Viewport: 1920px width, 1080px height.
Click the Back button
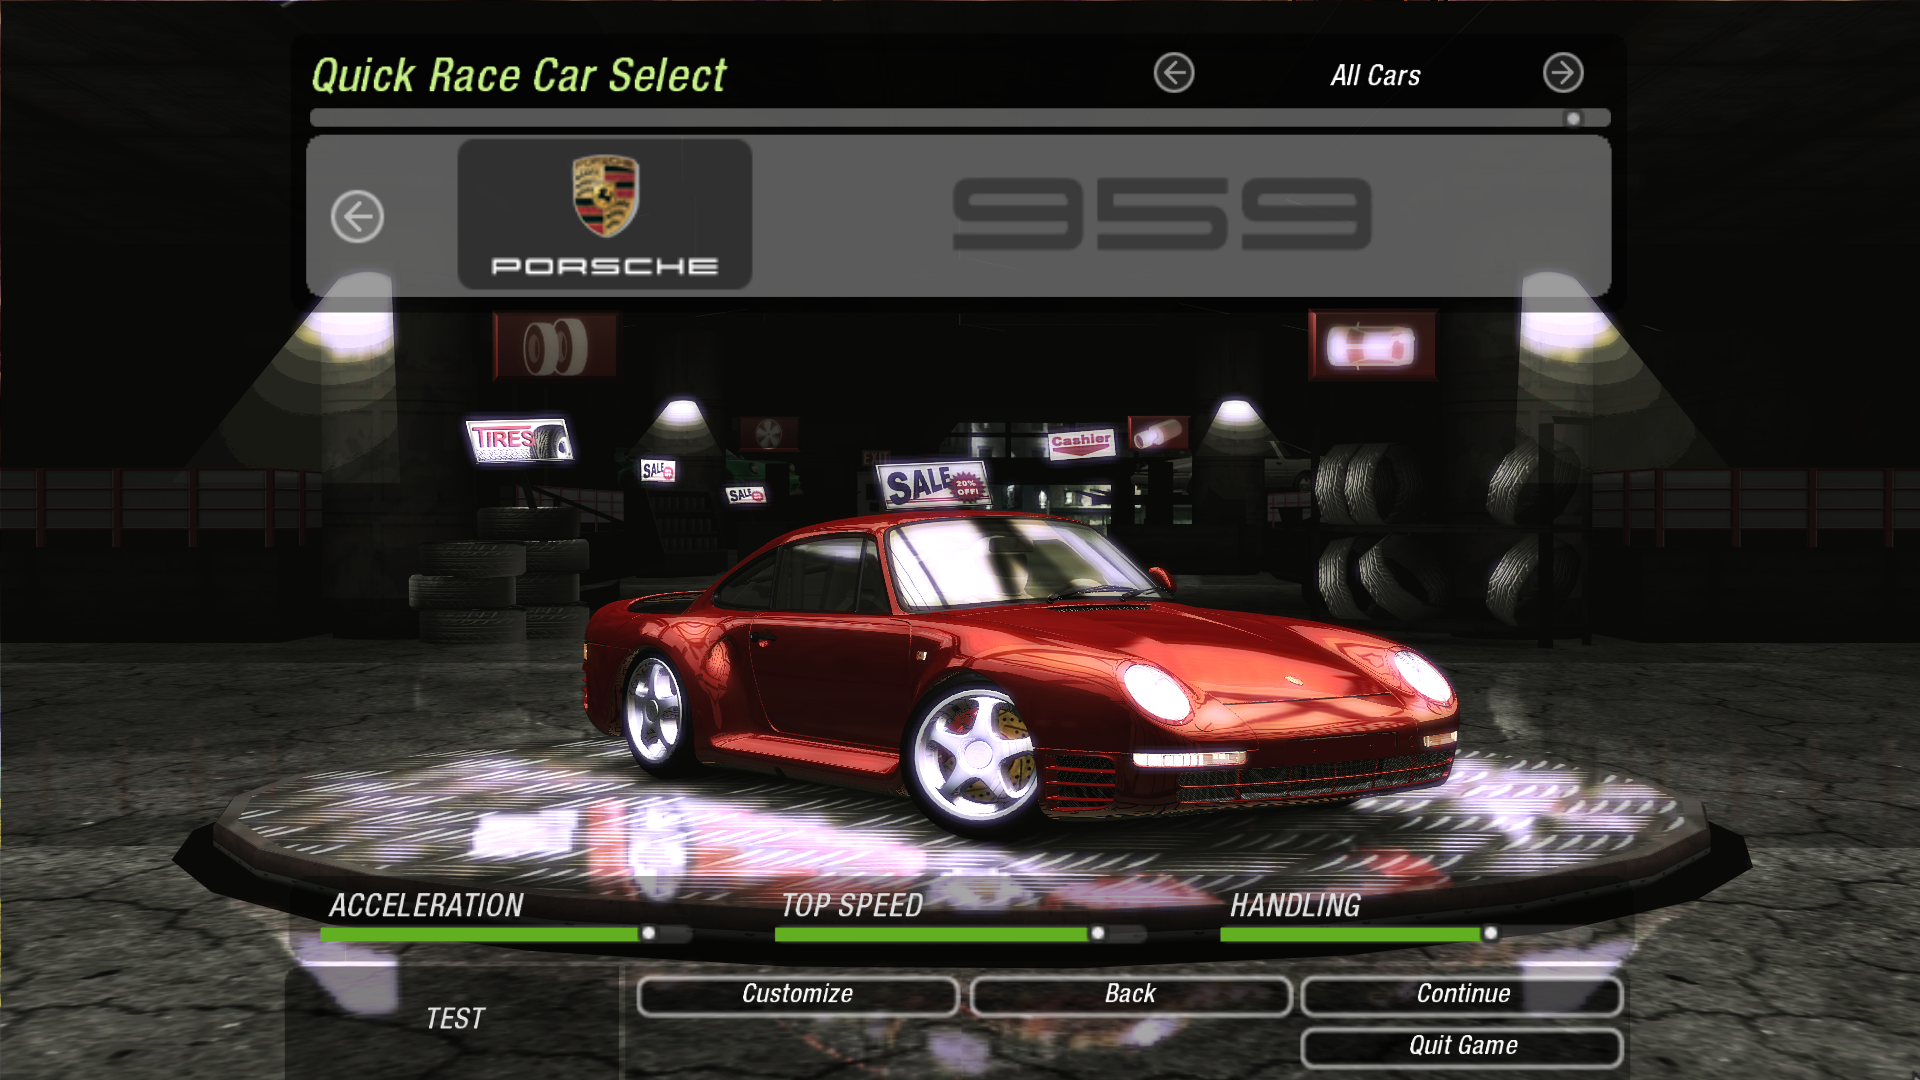coord(1130,995)
